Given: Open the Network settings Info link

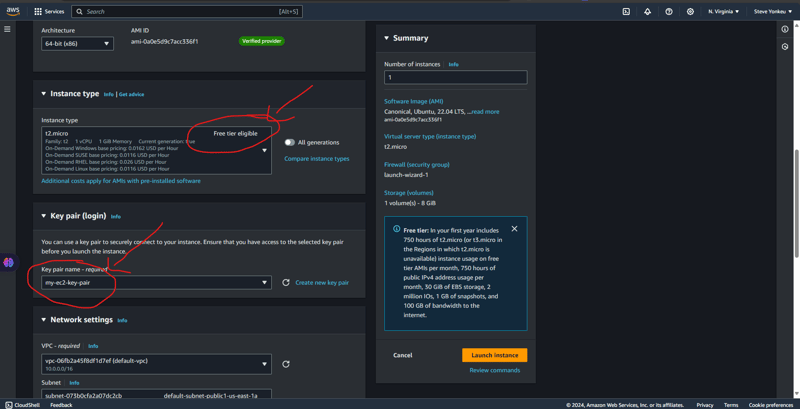Looking at the screenshot, I should pos(122,320).
